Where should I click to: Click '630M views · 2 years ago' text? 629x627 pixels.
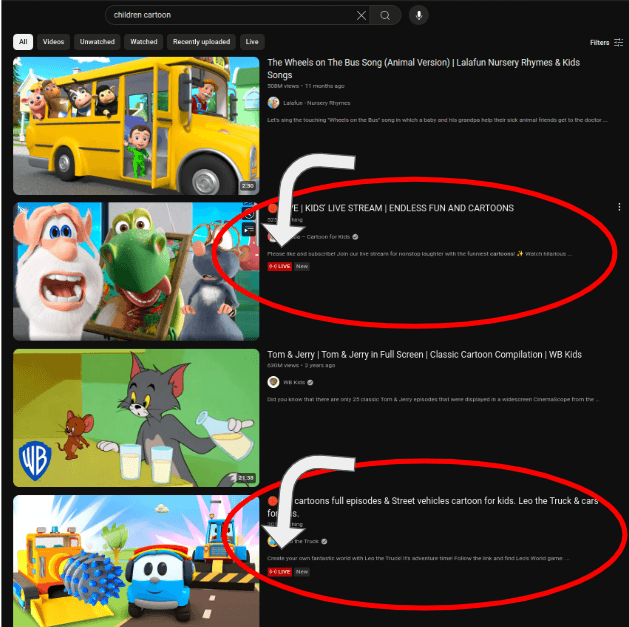click(x=301, y=365)
